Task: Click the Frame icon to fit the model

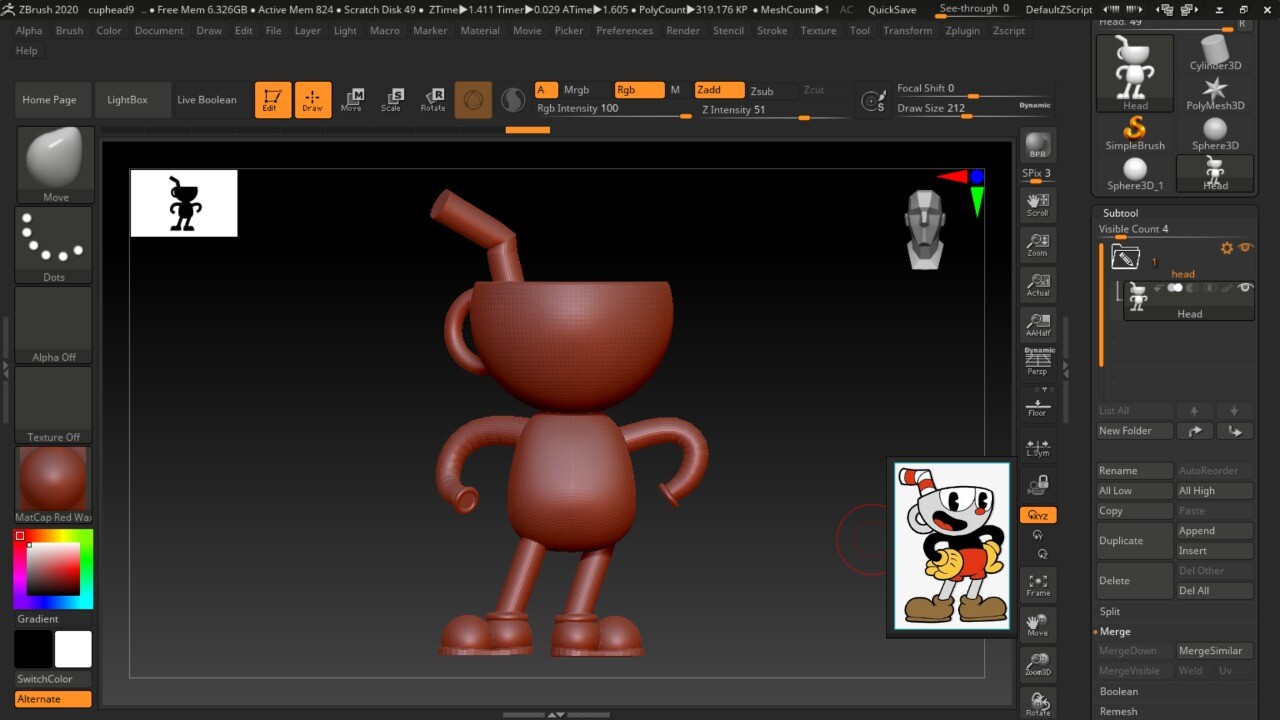Action: [1037, 580]
